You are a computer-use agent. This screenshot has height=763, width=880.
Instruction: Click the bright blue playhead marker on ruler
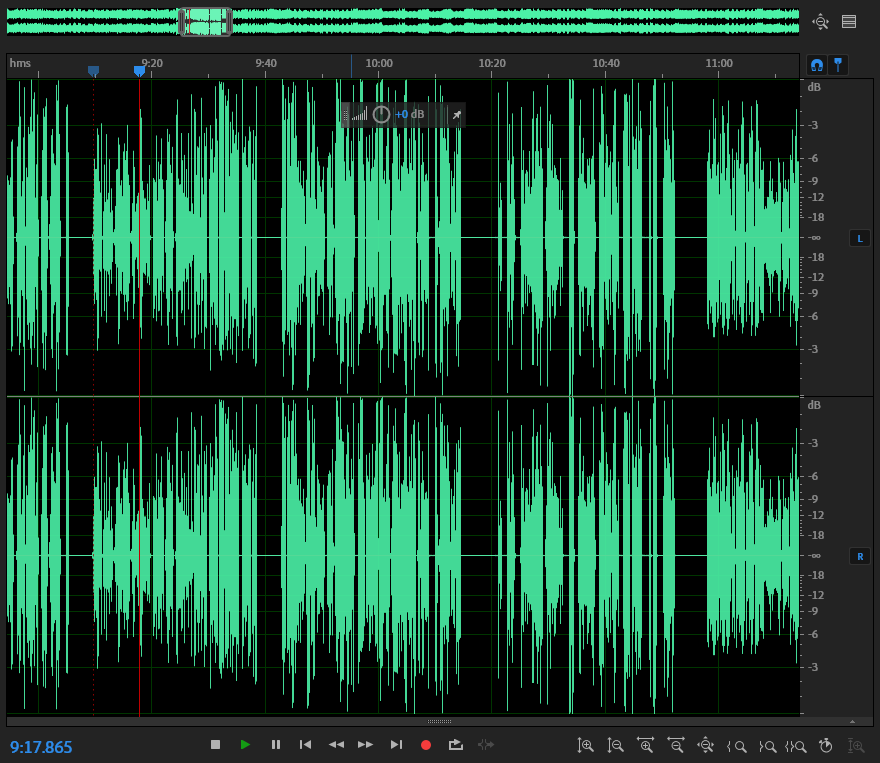pyautogui.click(x=139, y=71)
